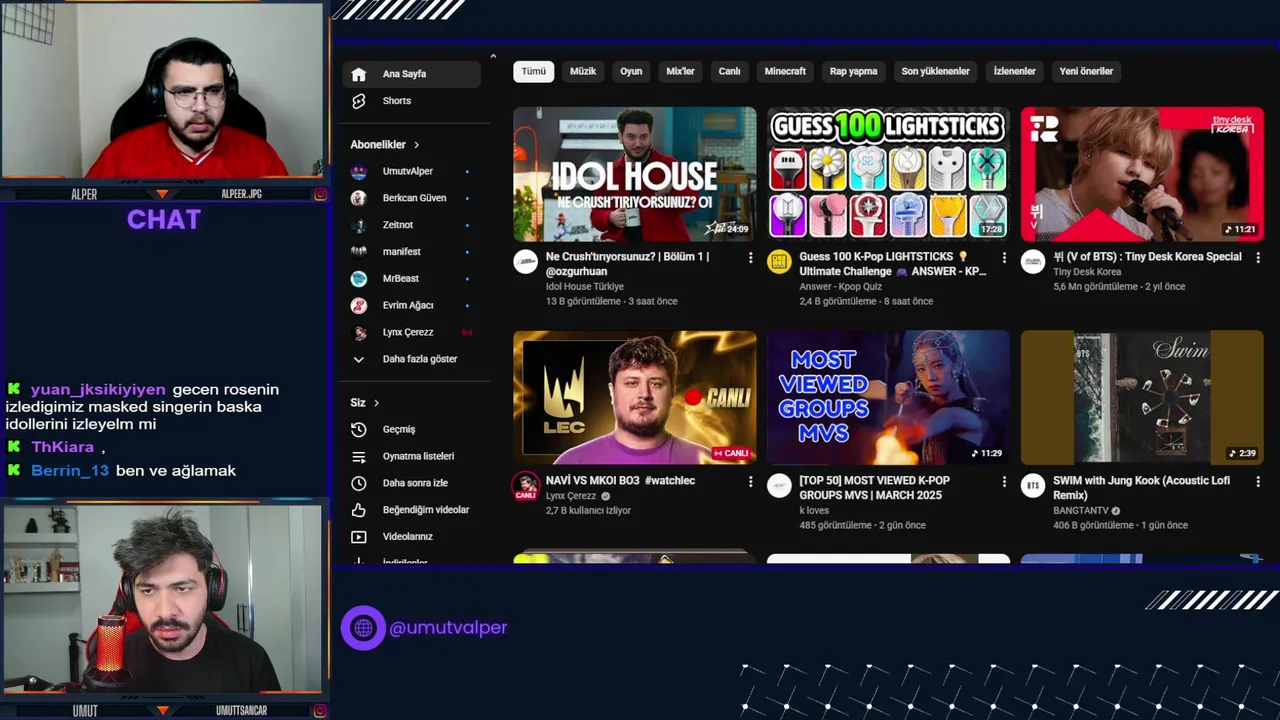The image size is (1280, 720).
Task: Open Lynx Çerezz channel avatar in sidebar
Action: click(x=359, y=332)
